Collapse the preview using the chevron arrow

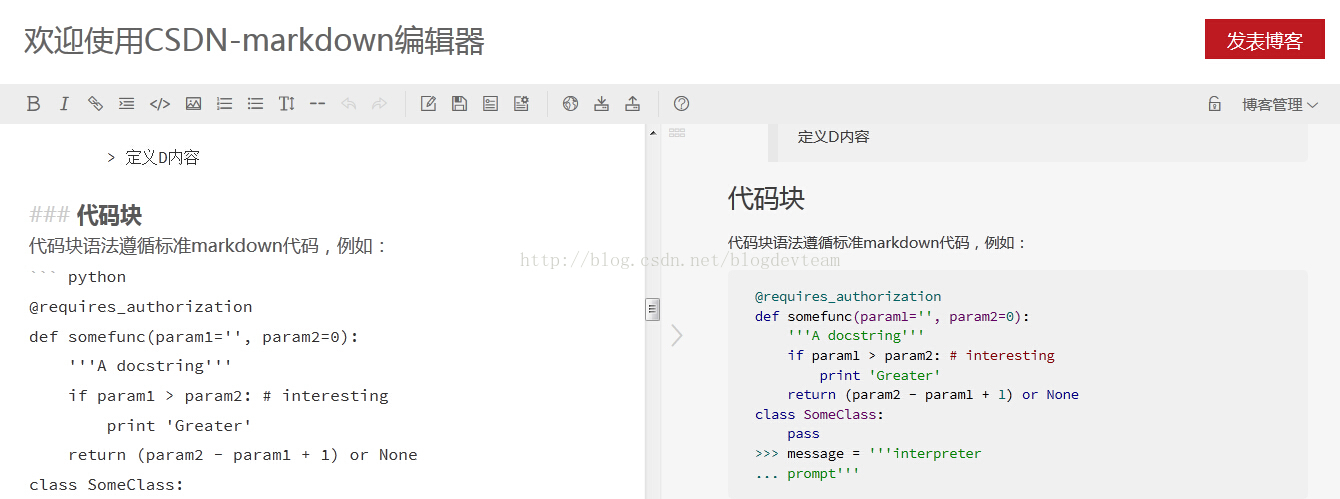tap(677, 335)
